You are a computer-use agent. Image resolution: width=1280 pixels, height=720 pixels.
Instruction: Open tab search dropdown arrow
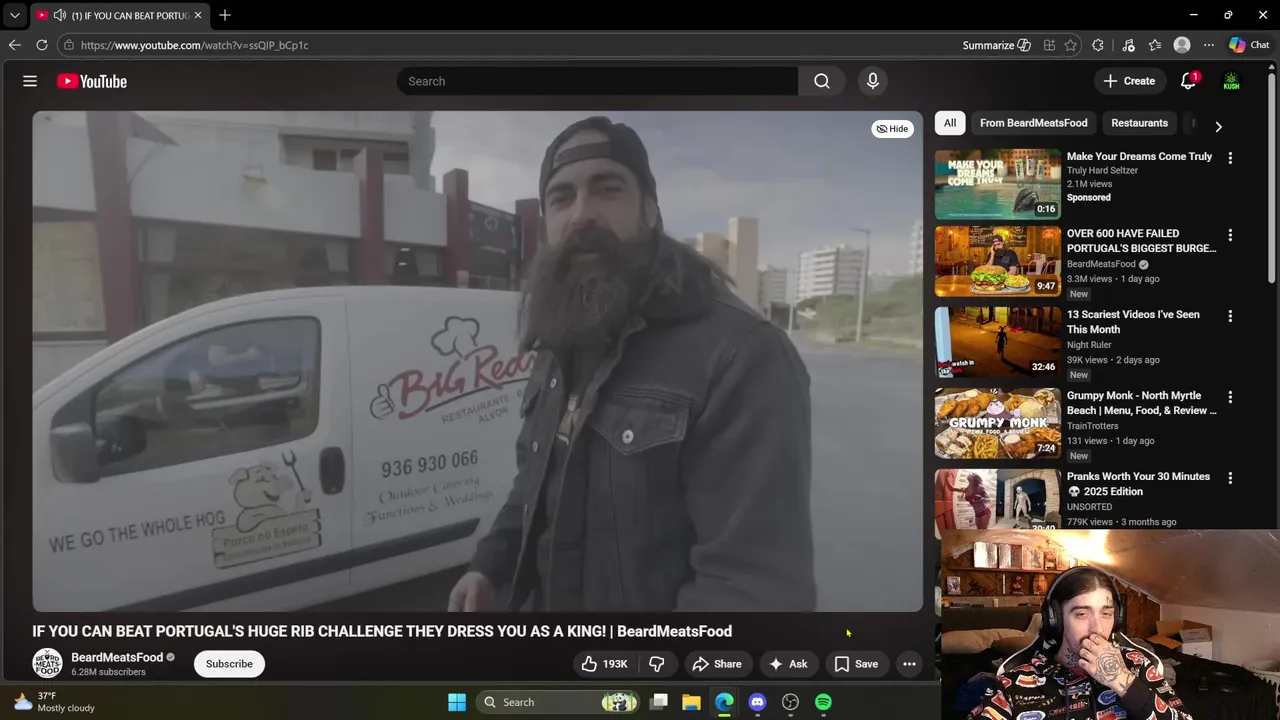point(14,15)
